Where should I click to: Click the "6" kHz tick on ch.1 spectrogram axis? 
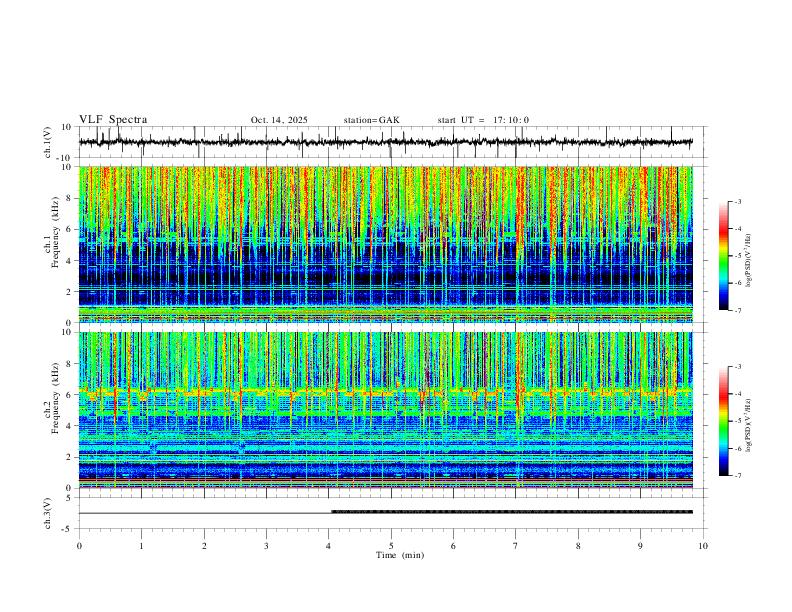pos(70,229)
